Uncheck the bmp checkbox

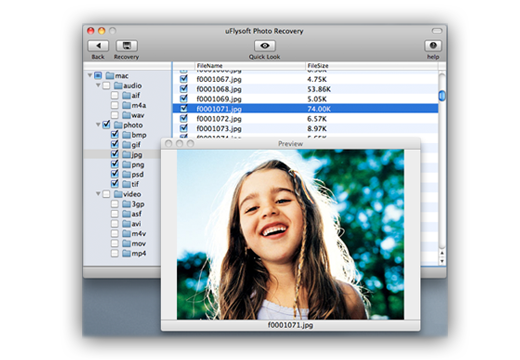pyautogui.click(x=115, y=135)
